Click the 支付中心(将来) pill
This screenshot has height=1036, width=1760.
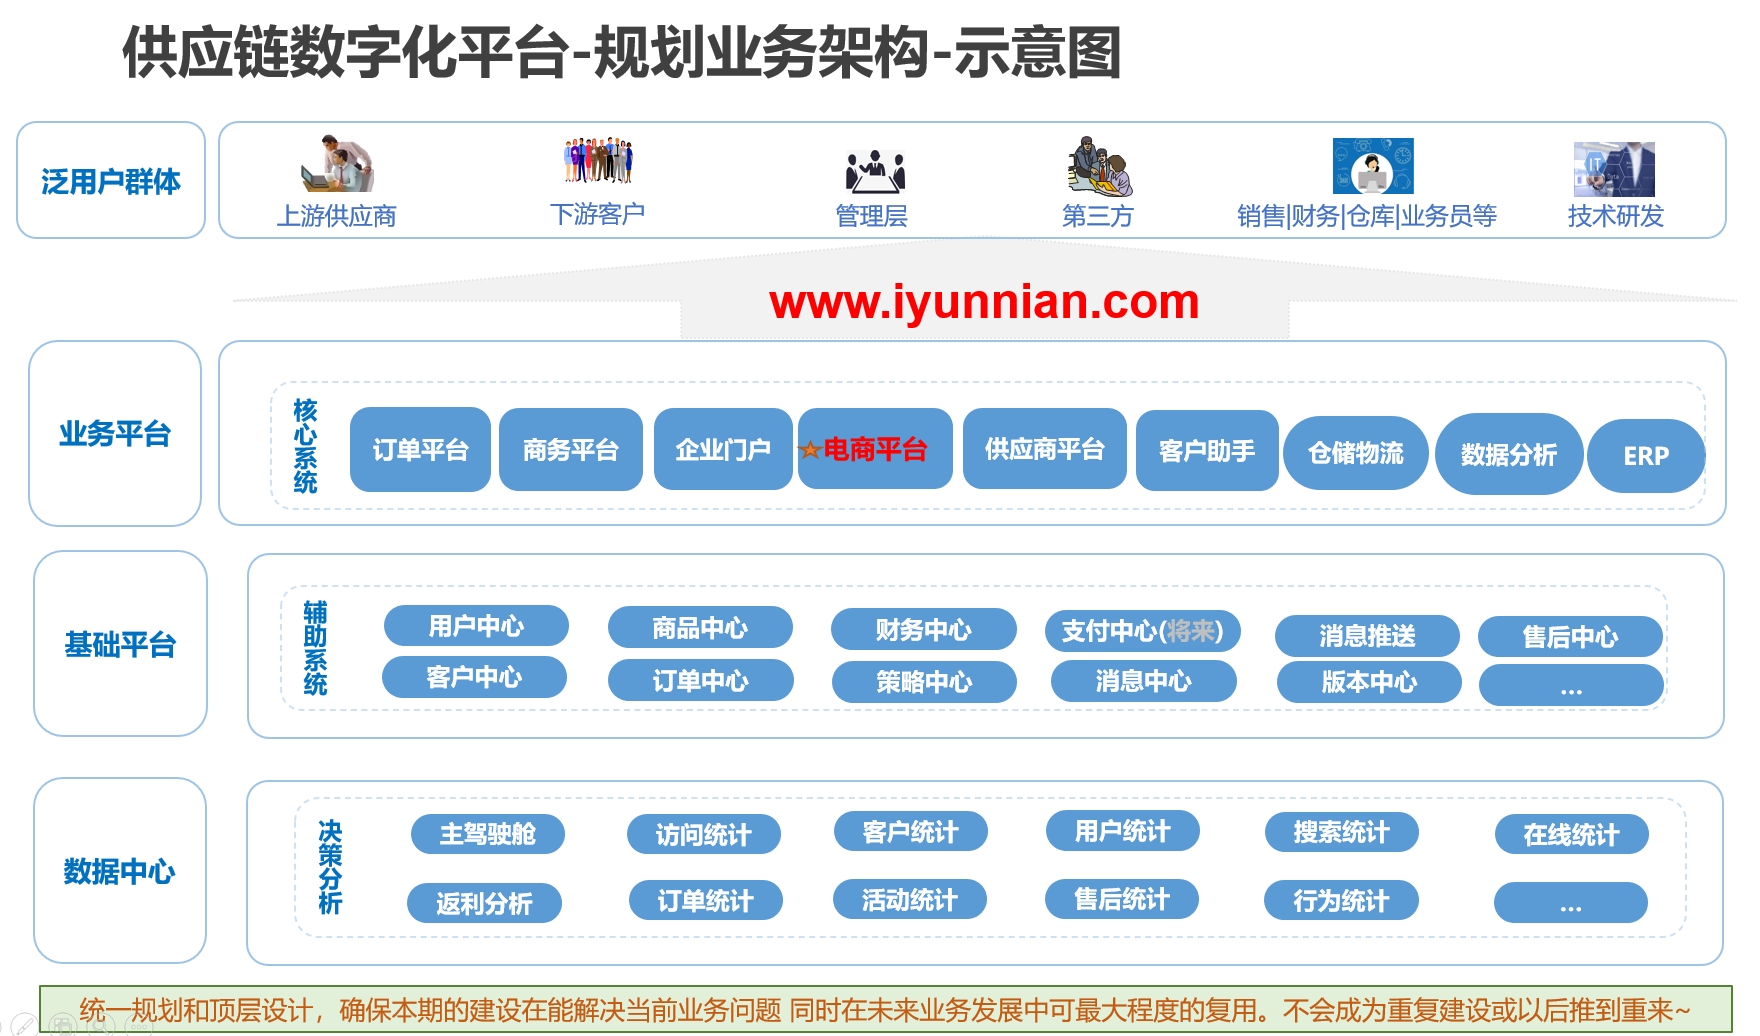[1142, 631]
